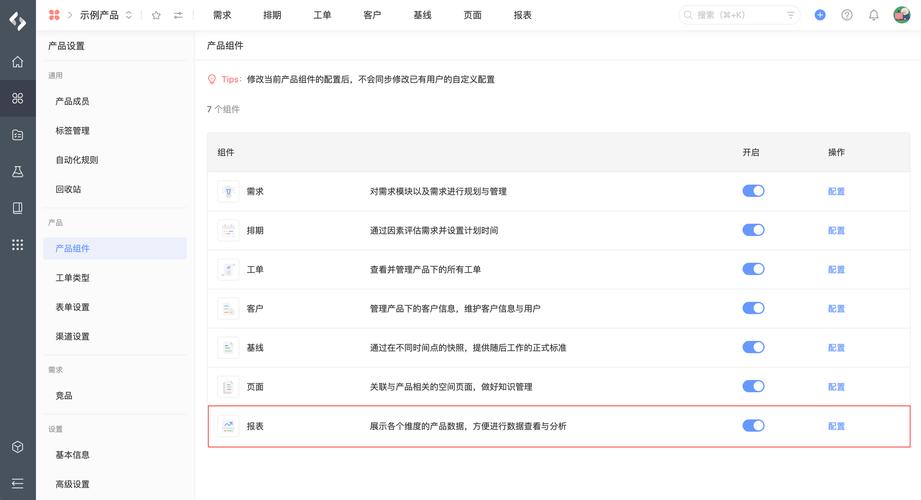Open the flask test icon in the sidebar
Viewport: 921px width, 500px height.
(x=18, y=172)
